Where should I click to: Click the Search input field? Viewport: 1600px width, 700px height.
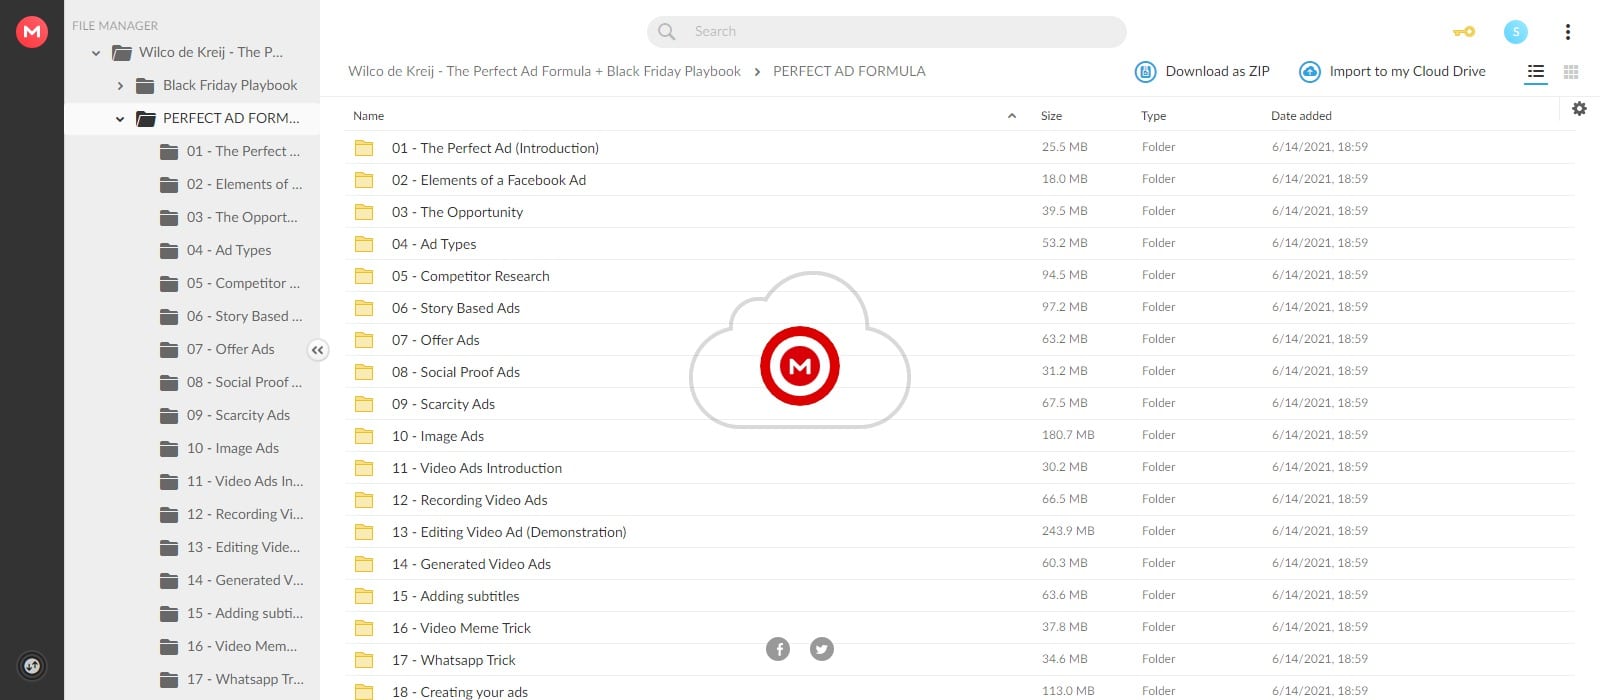[886, 32]
